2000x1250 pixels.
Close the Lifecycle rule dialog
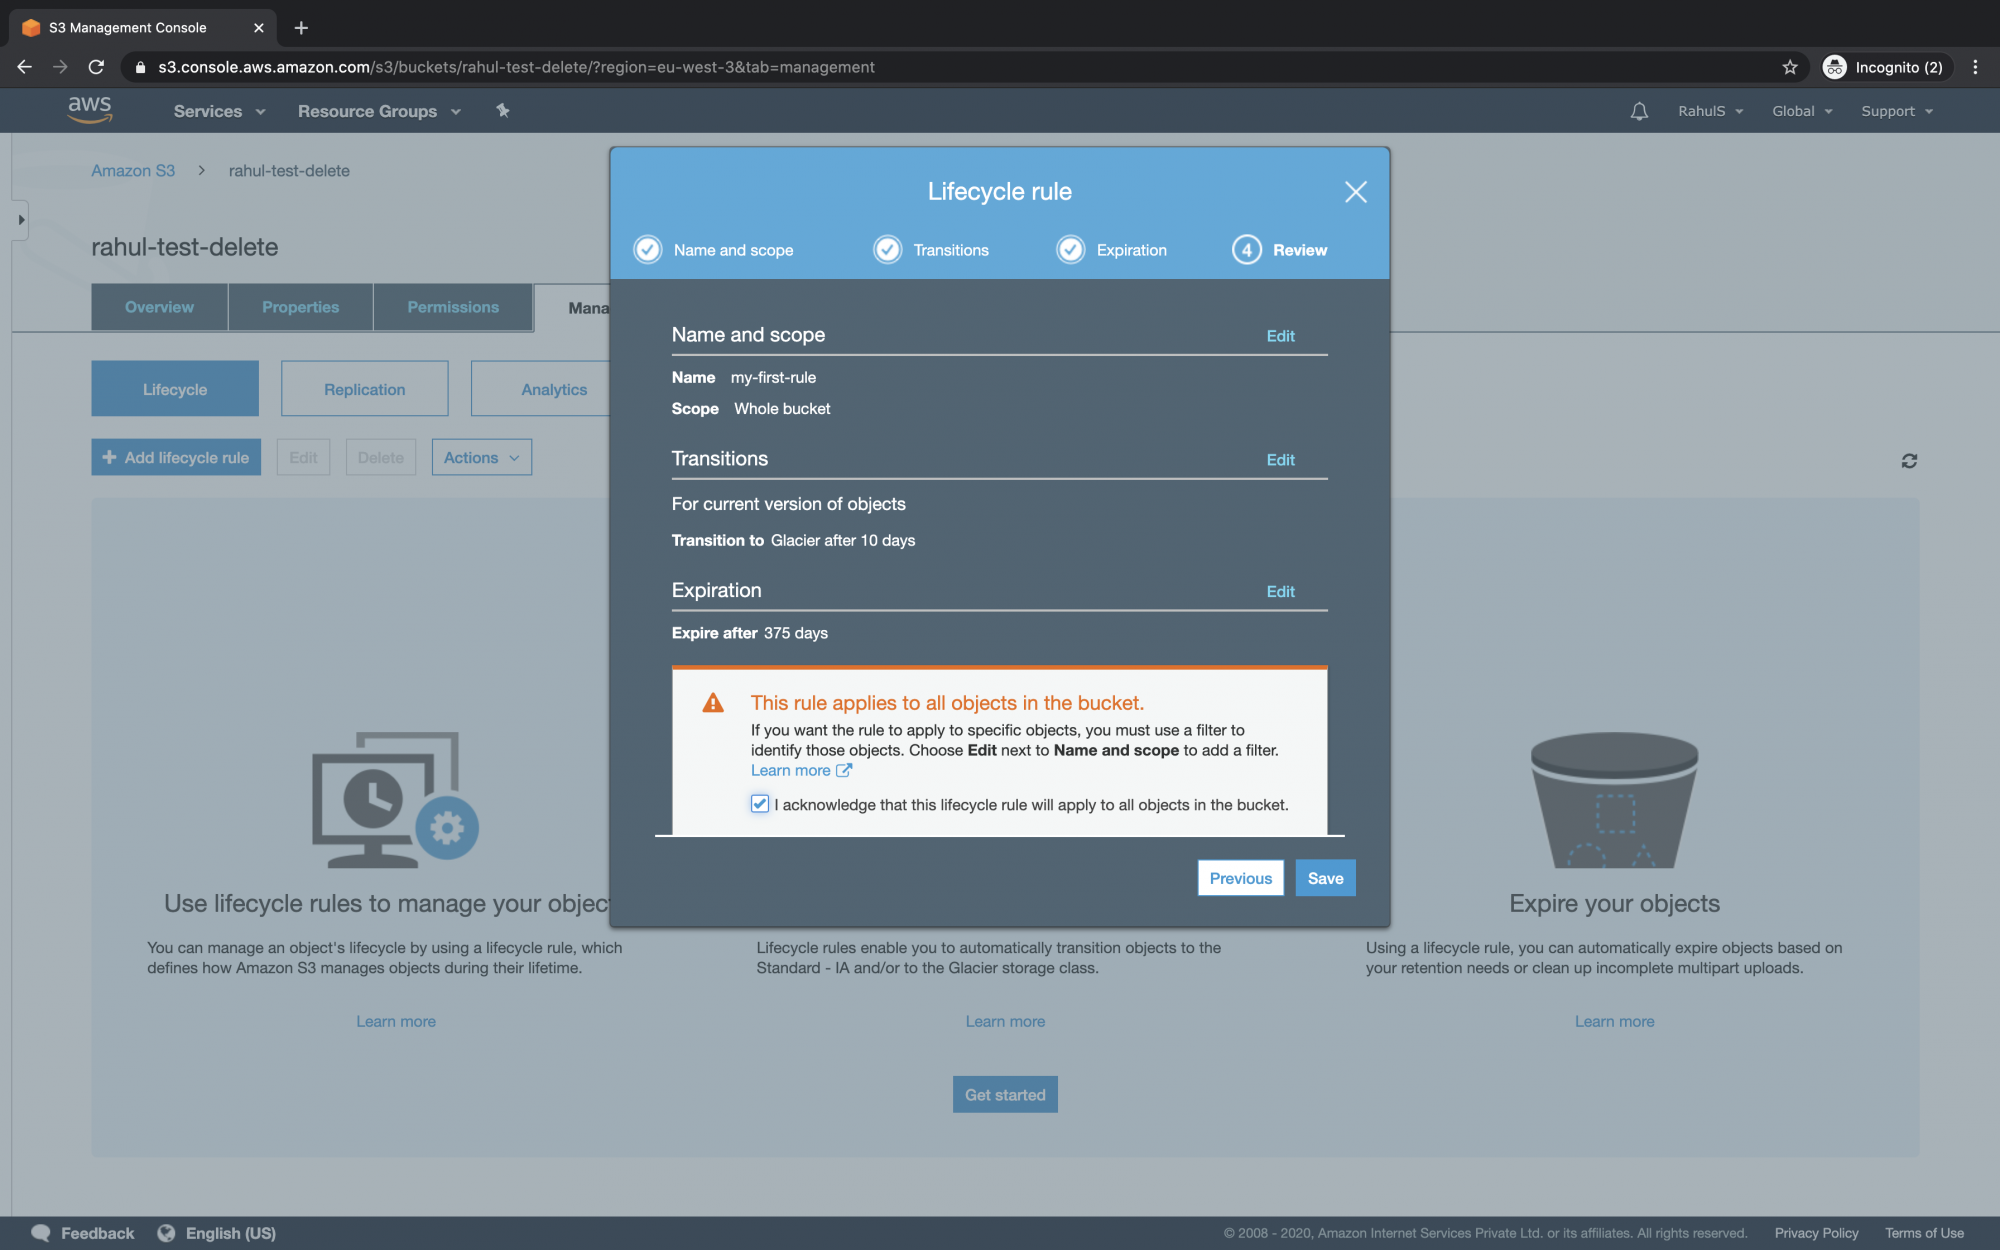1356,192
